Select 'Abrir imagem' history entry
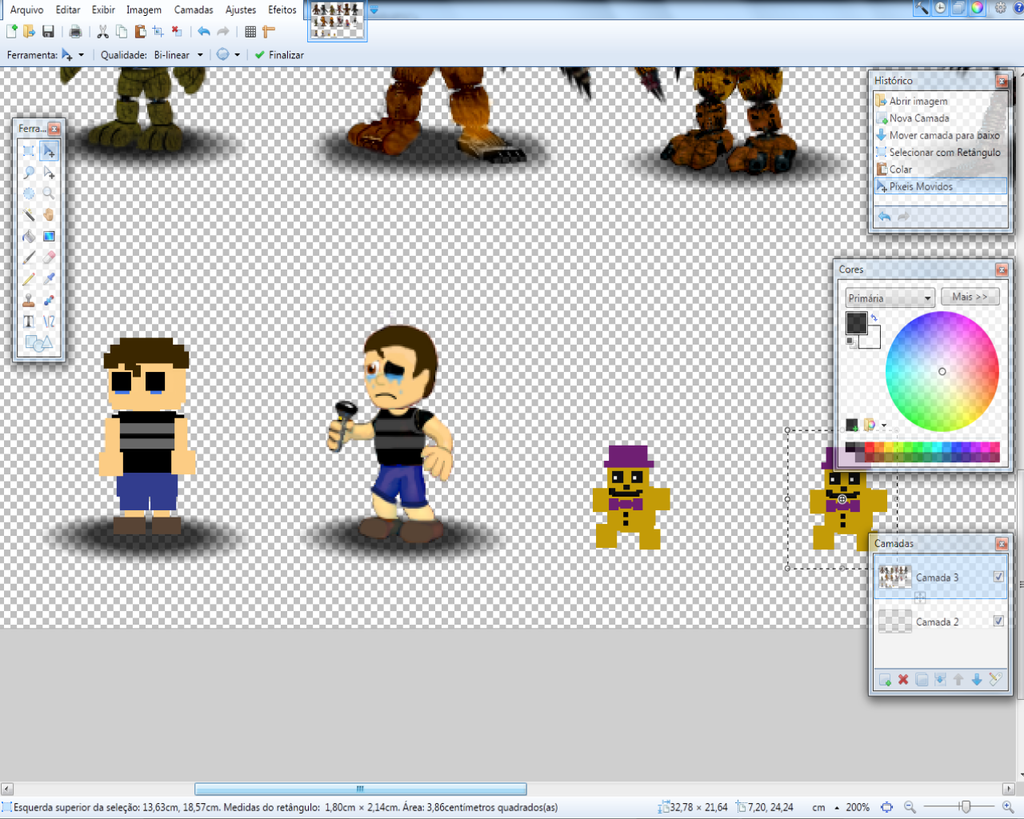 click(x=940, y=101)
